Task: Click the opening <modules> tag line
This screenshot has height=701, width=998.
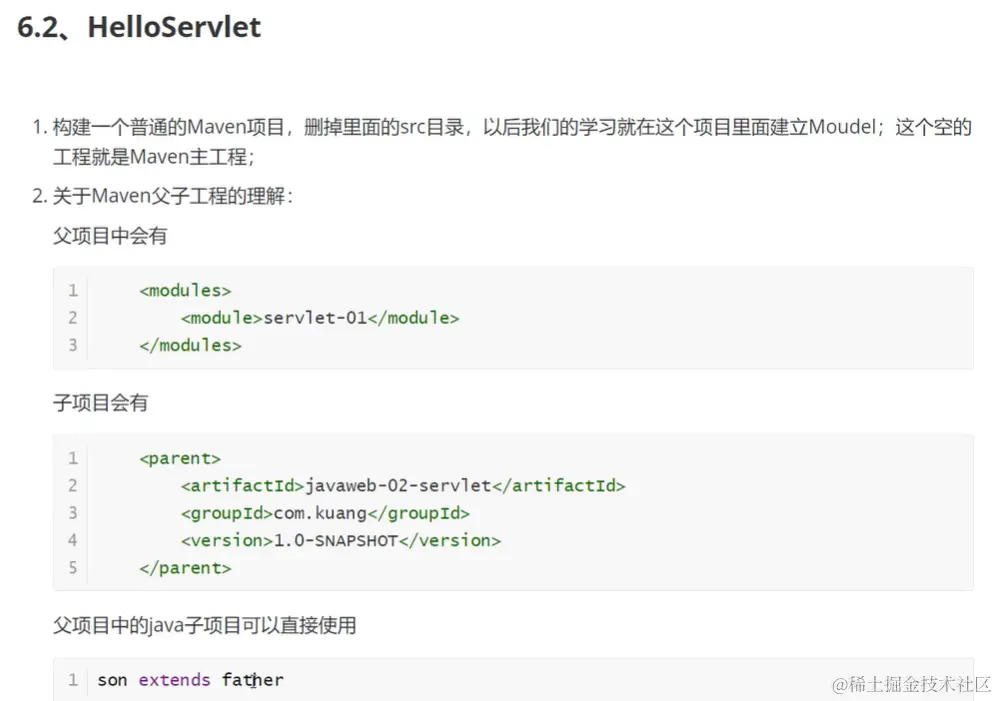Action: click(185, 290)
